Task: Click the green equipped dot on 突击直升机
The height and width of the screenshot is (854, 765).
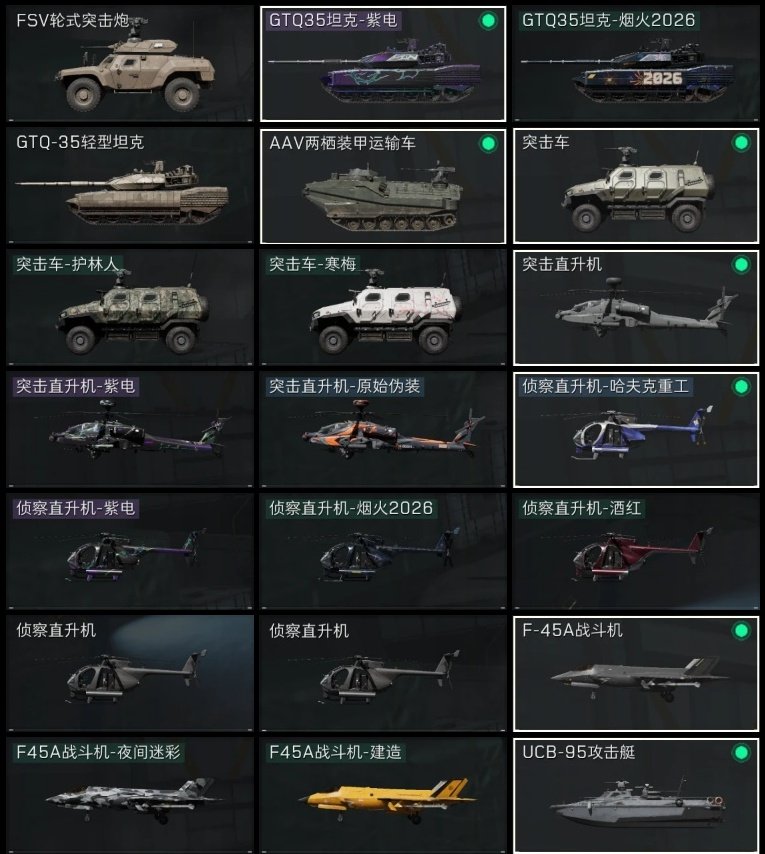Action: click(x=741, y=265)
